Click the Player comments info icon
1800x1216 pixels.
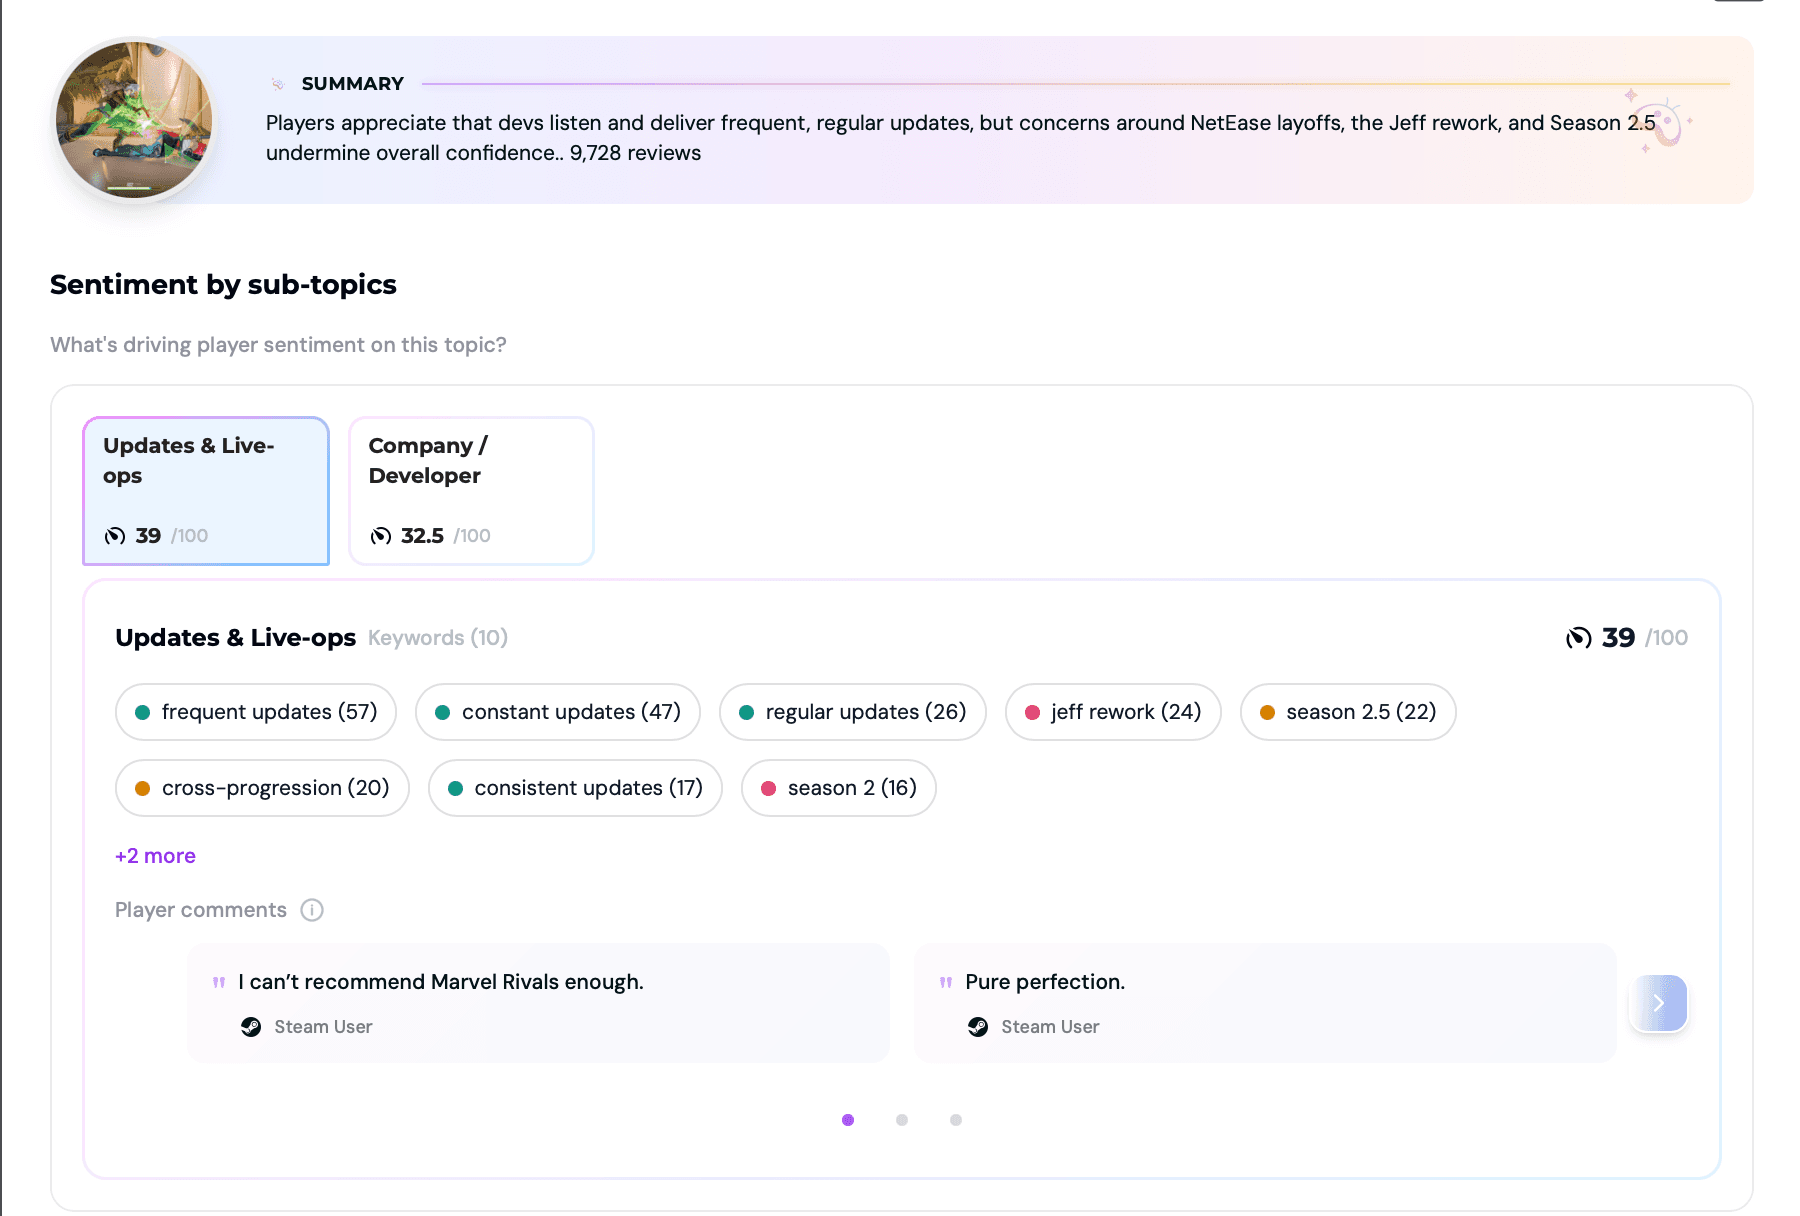(x=312, y=910)
